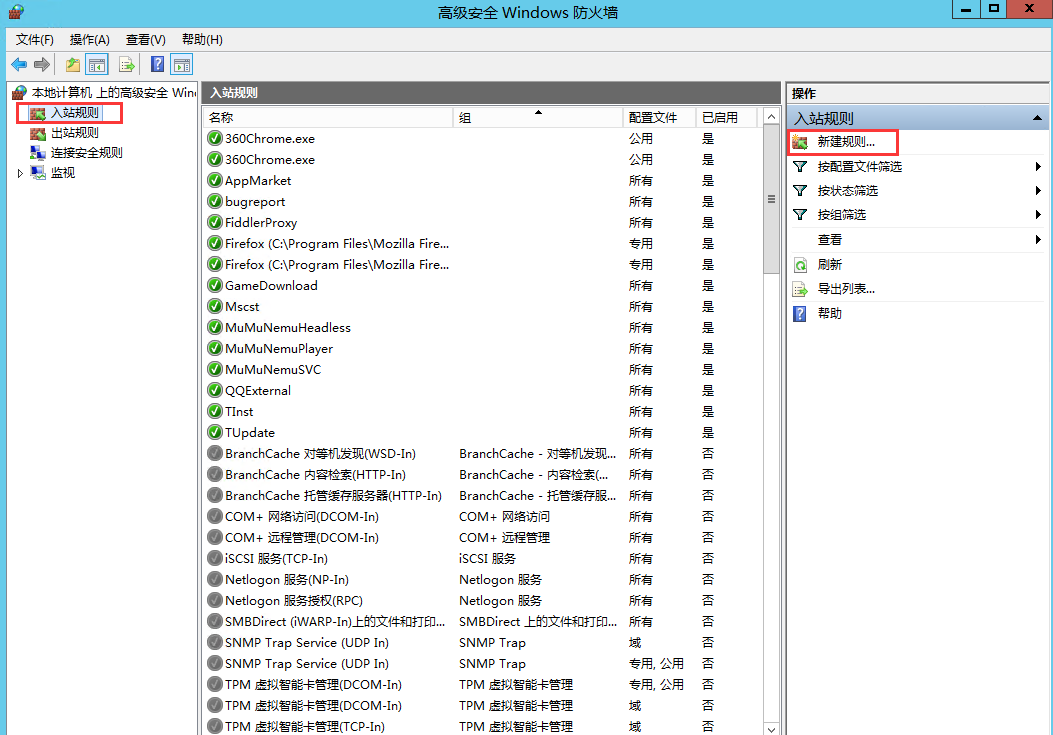Screen dimensions: 1053x735
Task: Select the Netlogon 服务授权(RPC) rule
Action: [x=482, y=601]
